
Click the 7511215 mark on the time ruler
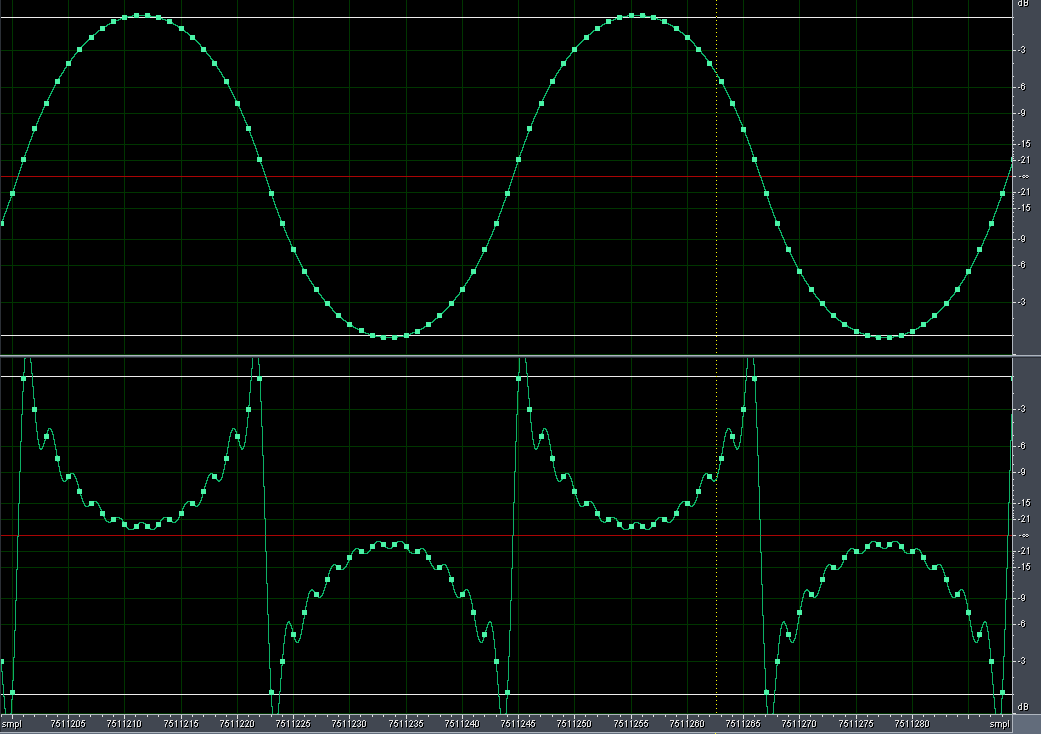(181, 724)
